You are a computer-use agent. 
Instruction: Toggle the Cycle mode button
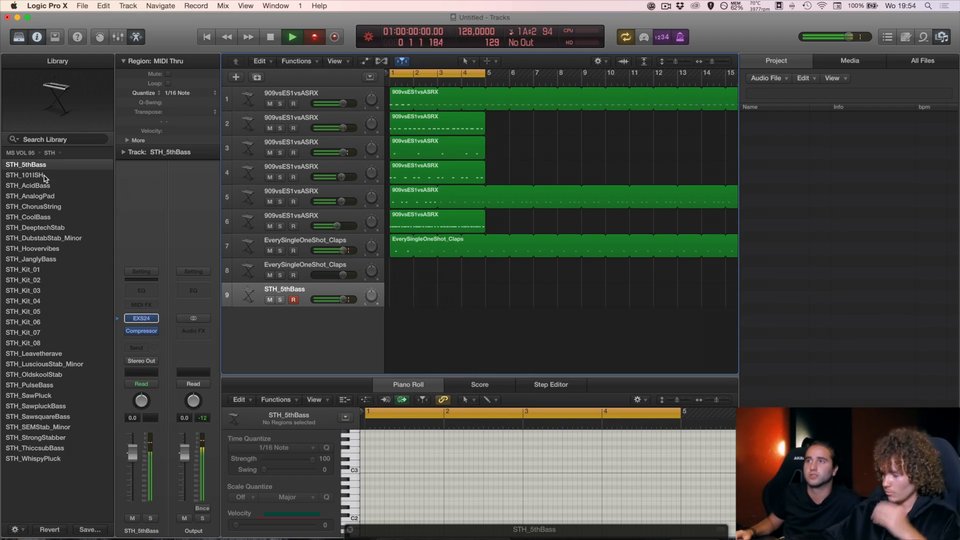coord(625,37)
